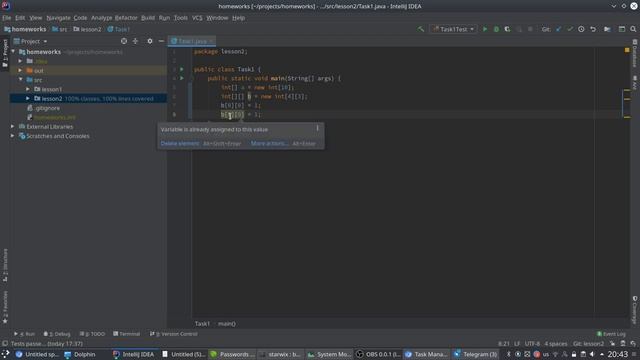Viewport: 640px width, 360px height.
Task: Open the Event Log
Action: [611, 334]
